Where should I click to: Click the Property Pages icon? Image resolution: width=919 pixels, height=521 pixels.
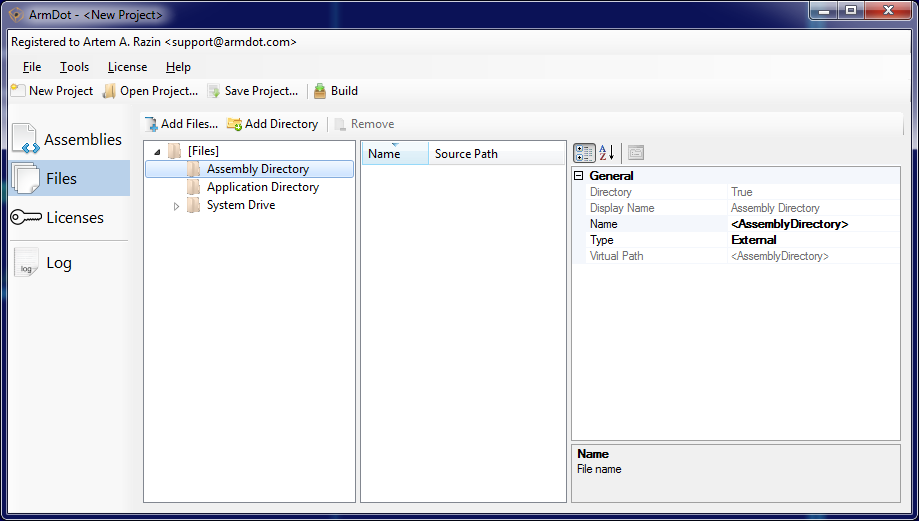[636, 153]
